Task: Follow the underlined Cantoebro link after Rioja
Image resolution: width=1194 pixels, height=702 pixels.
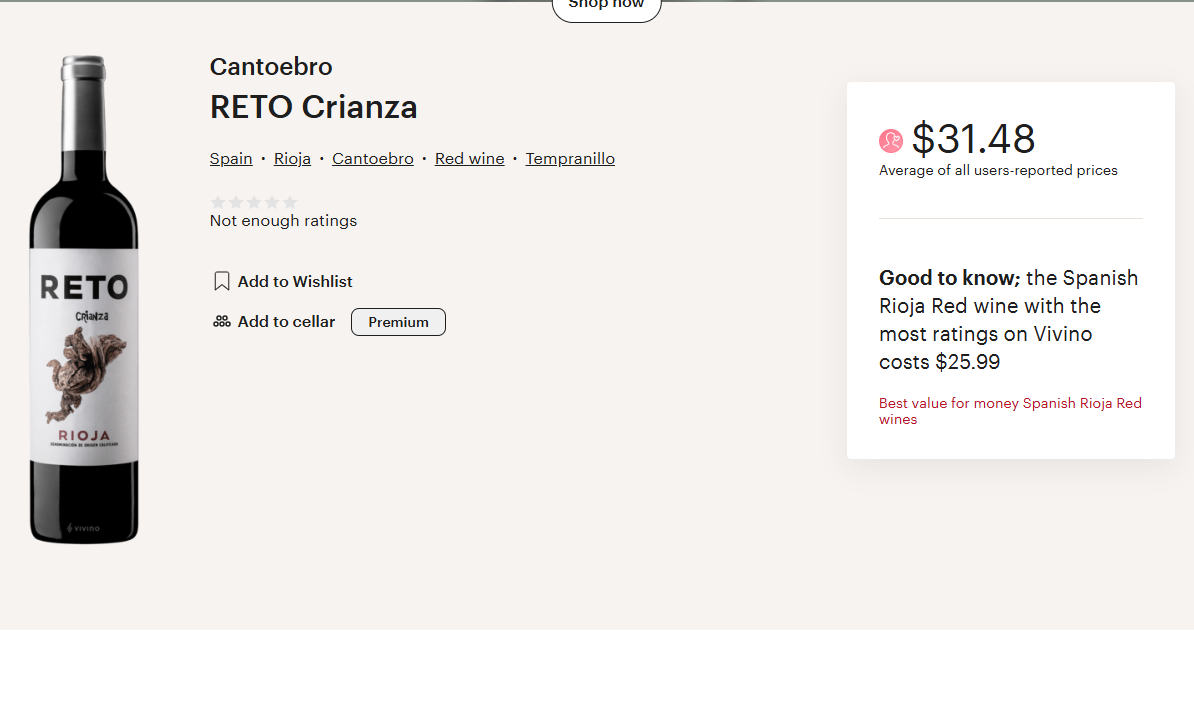Action: tap(373, 159)
